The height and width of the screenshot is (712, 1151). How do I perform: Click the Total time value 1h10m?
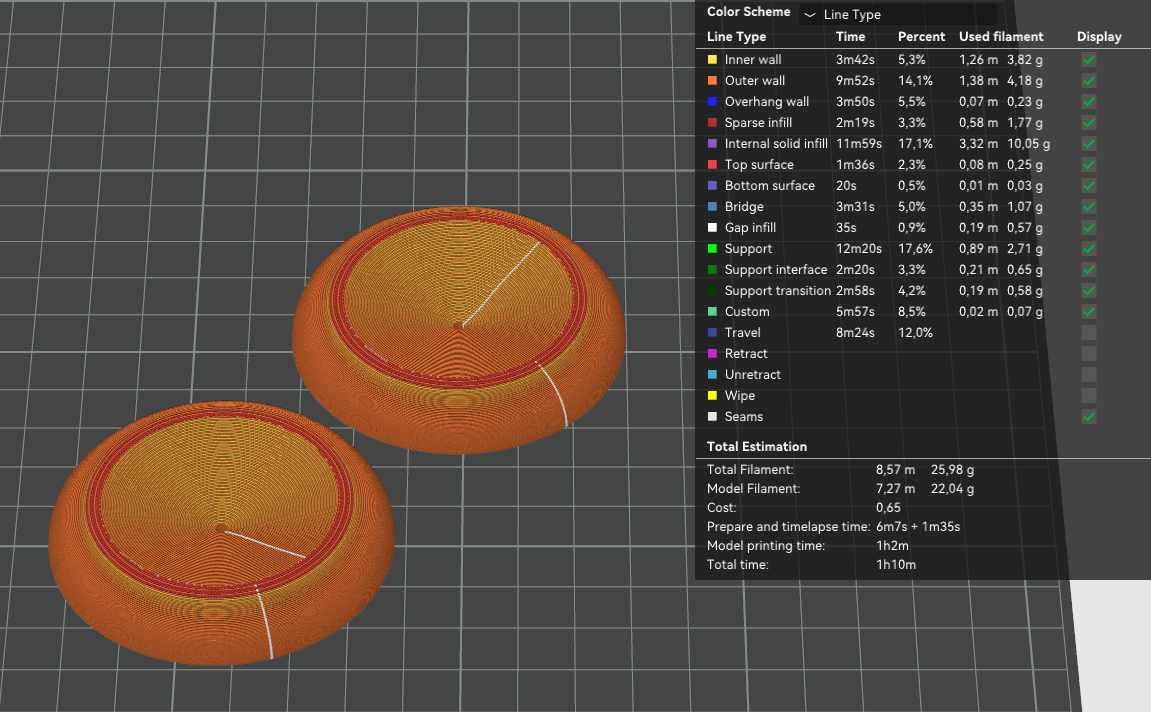click(896, 564)
